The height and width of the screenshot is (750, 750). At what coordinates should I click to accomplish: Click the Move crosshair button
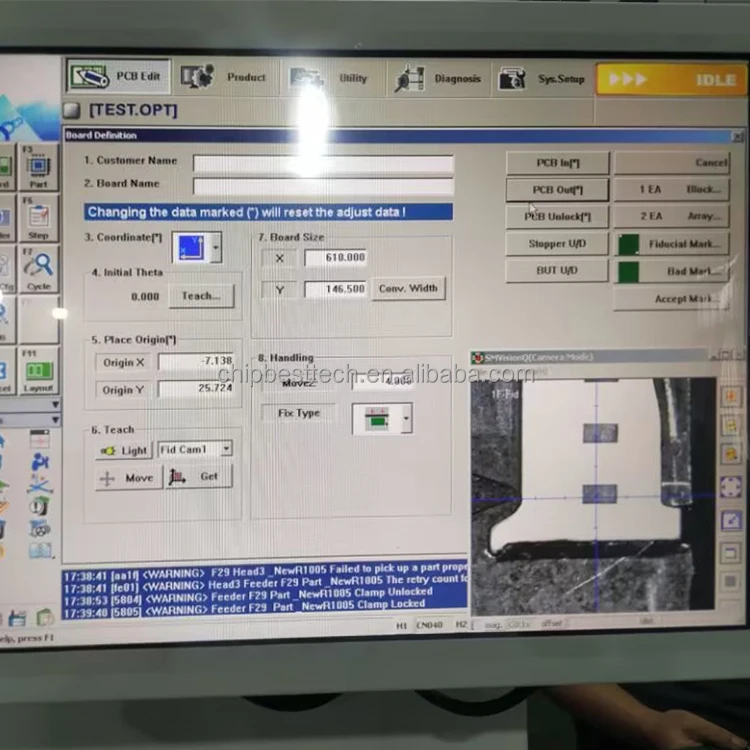click(128, 478)
